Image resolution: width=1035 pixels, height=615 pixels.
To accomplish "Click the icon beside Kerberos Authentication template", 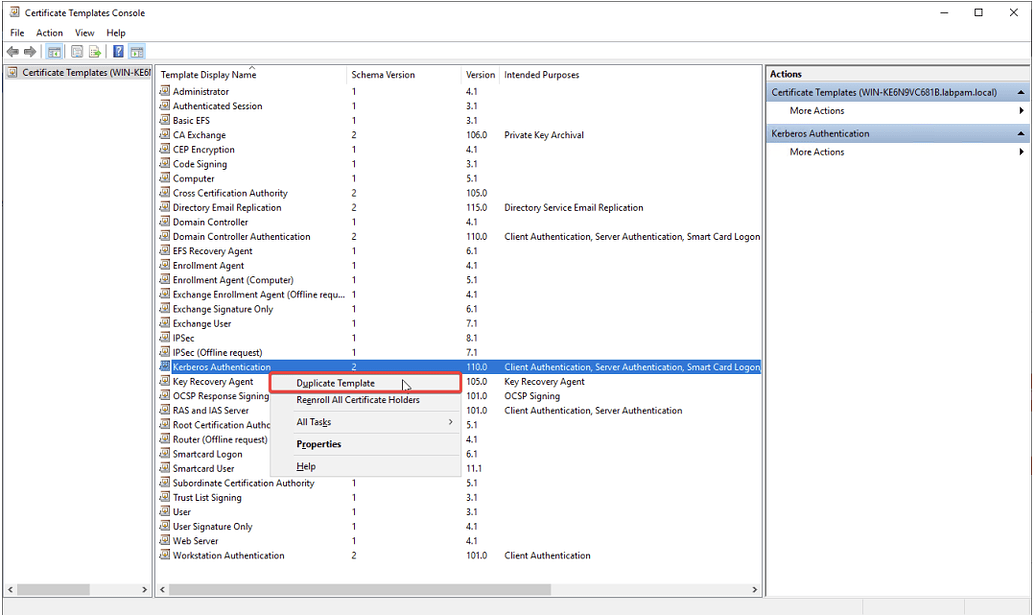I will tap(164, 367).
